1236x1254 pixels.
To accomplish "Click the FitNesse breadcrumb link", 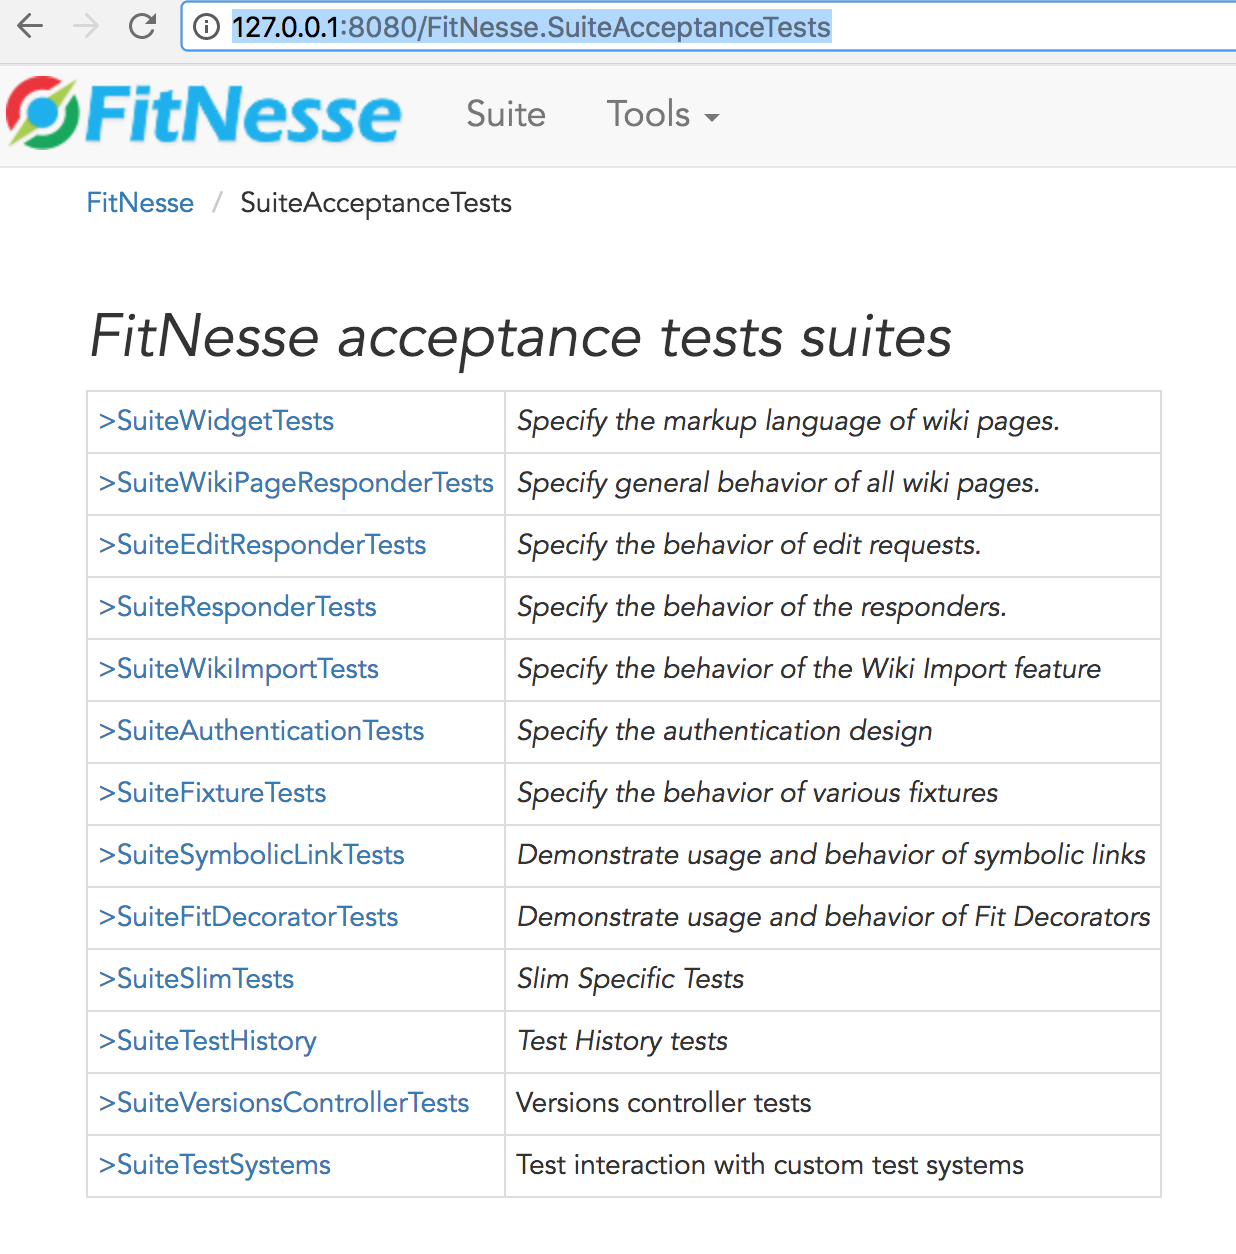I will pos(140,203).
